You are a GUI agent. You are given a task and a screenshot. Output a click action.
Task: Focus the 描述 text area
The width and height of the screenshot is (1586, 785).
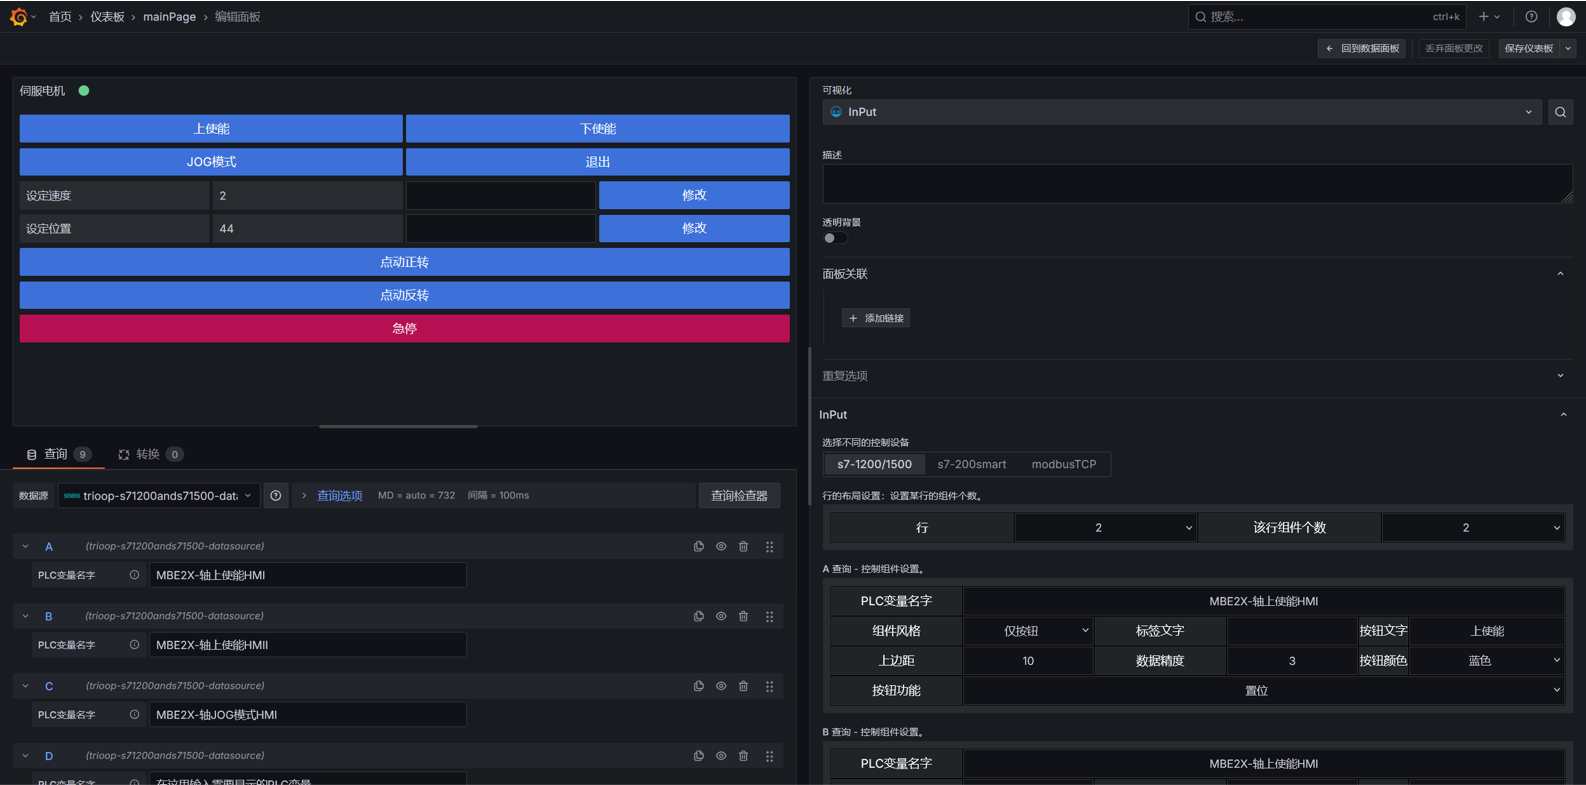pyautogui.click(x=1197, y=184)
